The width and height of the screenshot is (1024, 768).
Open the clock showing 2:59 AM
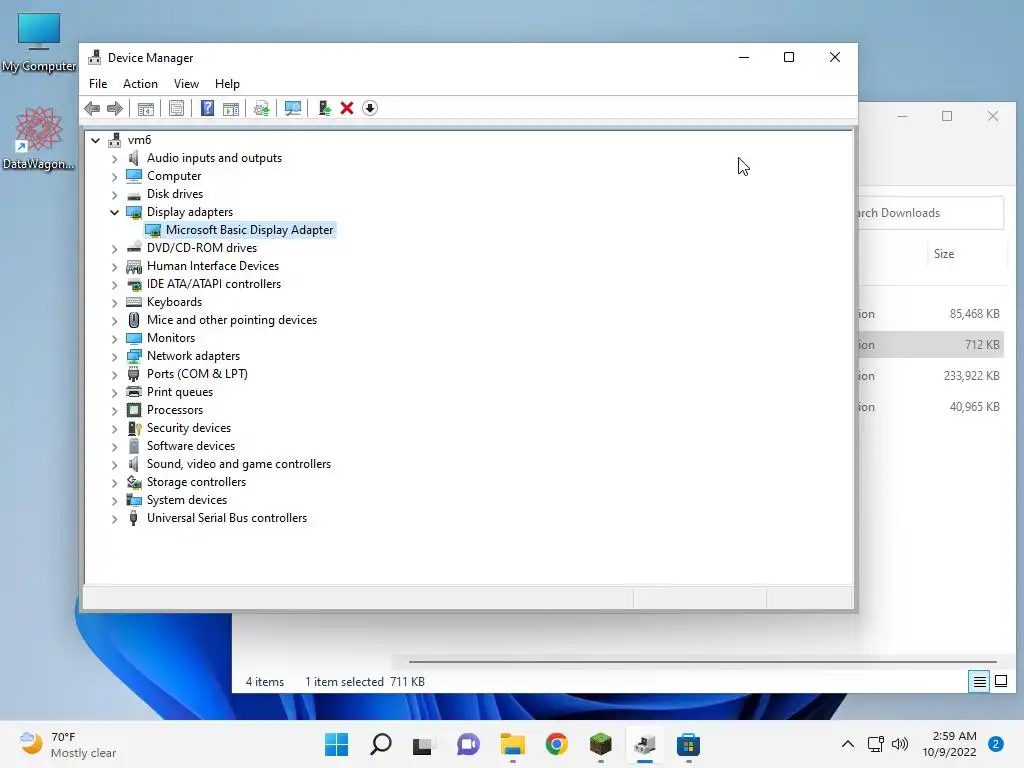coord(949,744)
